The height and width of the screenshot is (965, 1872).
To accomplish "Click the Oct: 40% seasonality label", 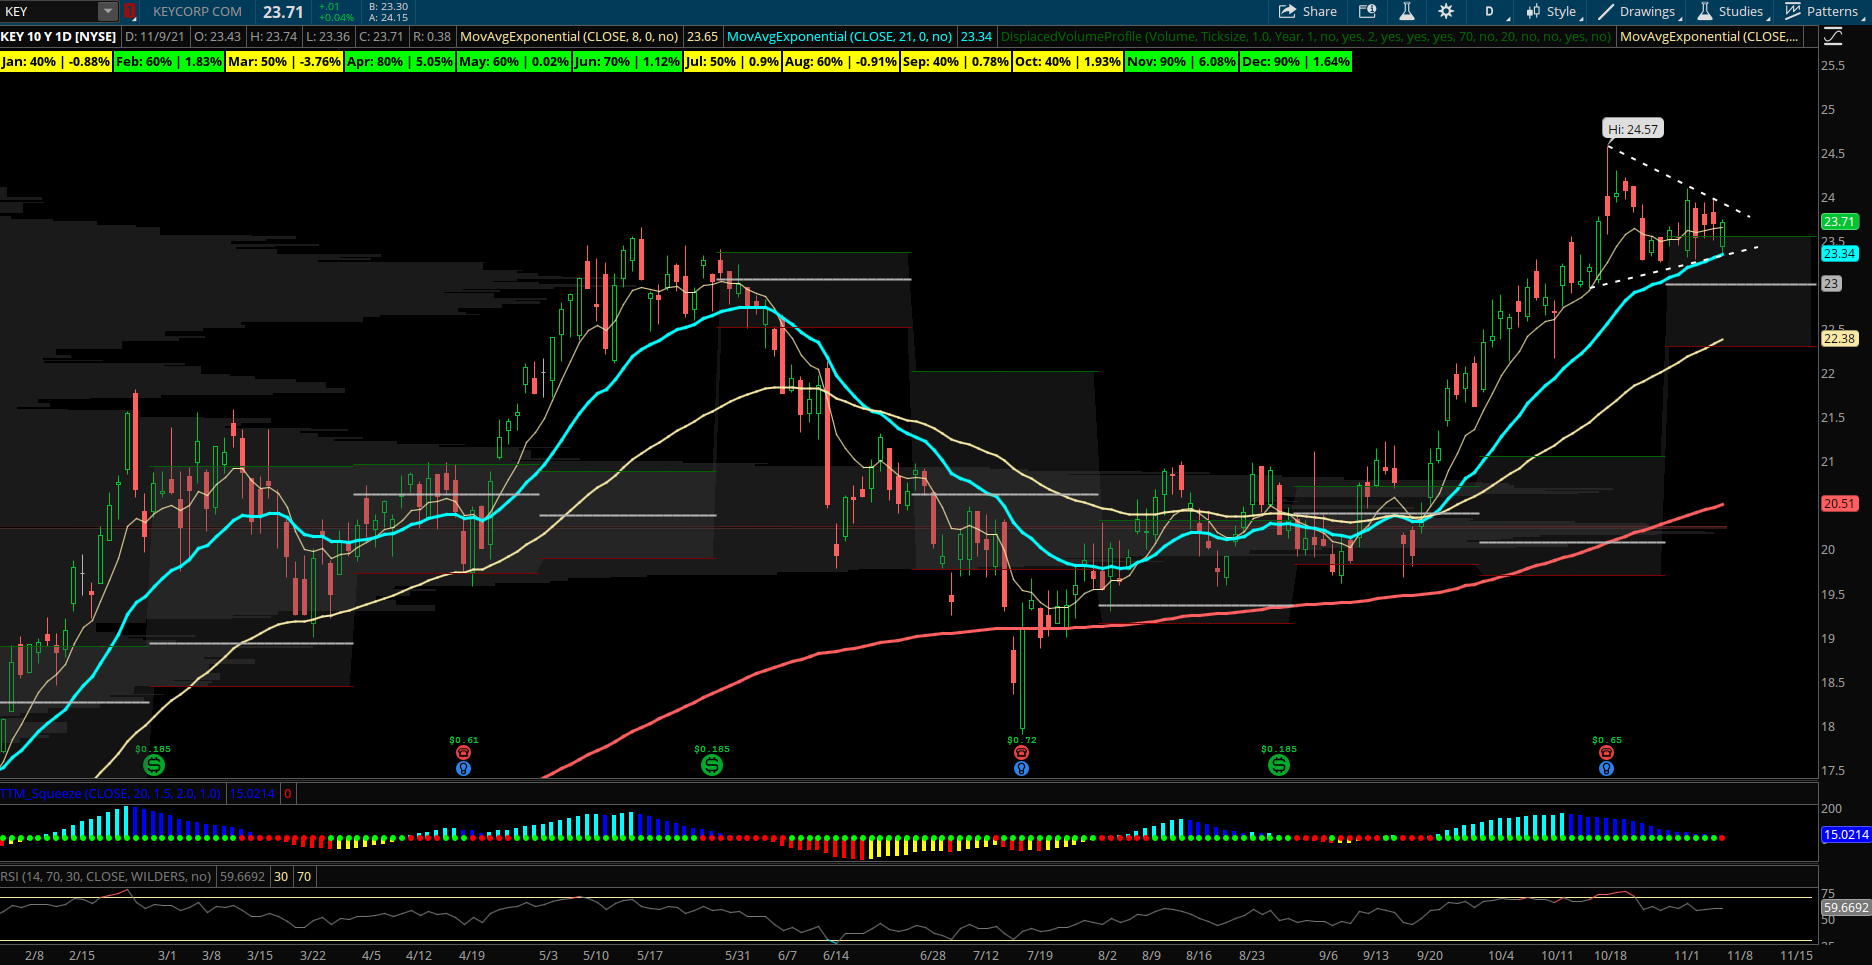I will click(x=1068, y=62).
